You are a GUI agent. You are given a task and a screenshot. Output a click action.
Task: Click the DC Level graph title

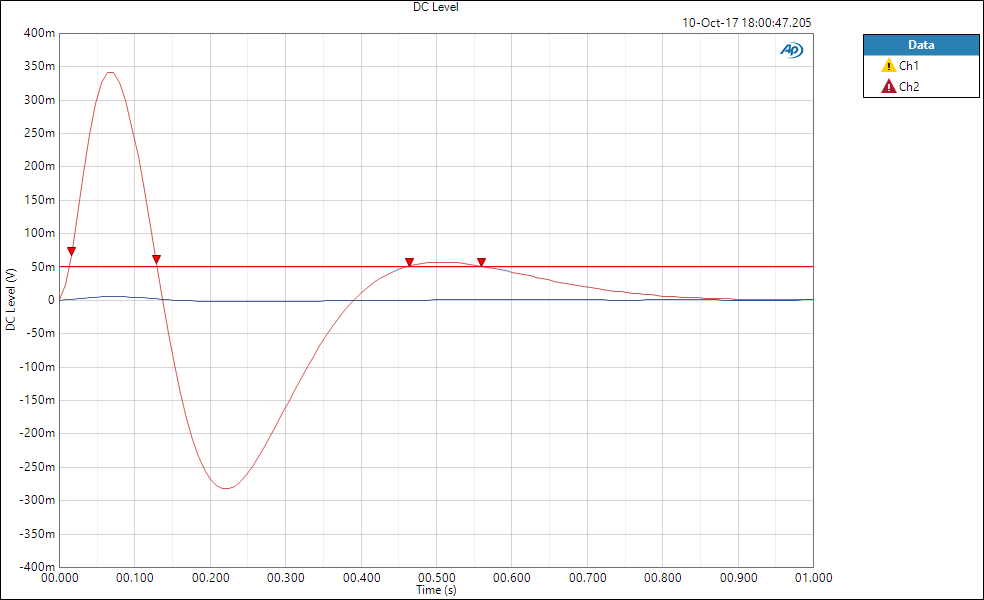(436, 7)
